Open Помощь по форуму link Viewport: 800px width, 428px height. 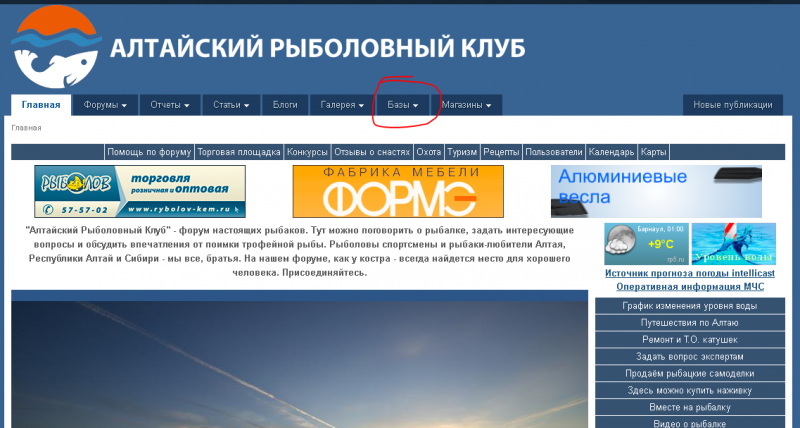[149, 152]
